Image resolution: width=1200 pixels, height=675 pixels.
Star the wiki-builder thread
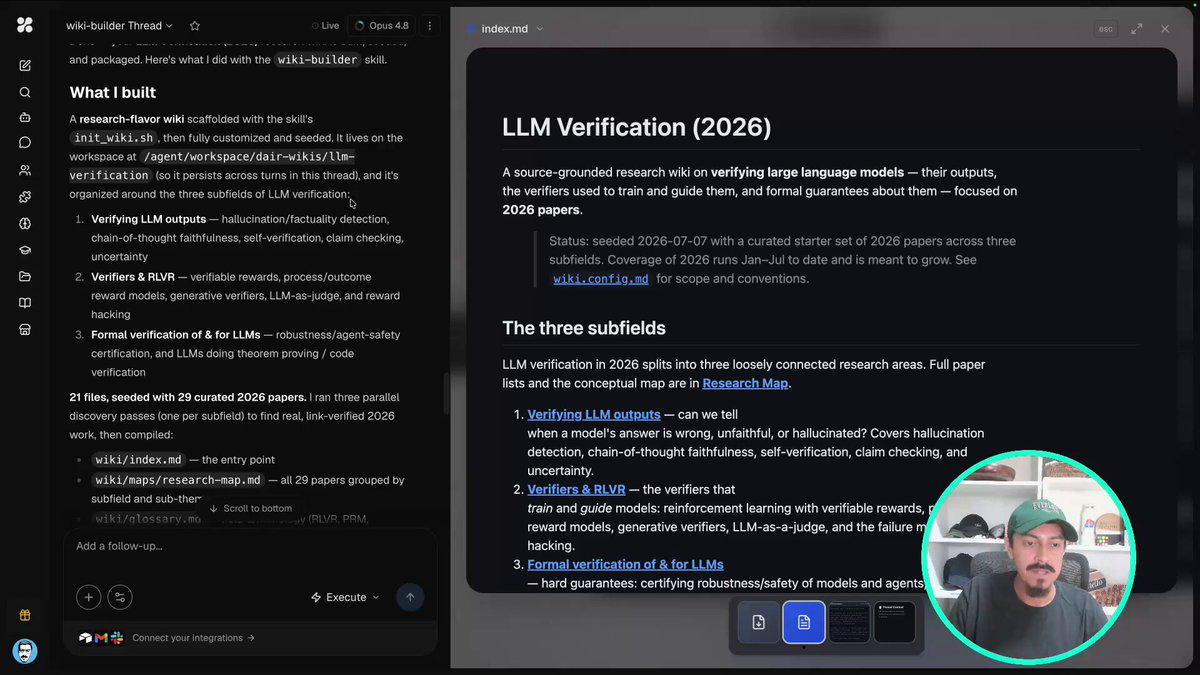pyautogui.click(x=195, y=26)
